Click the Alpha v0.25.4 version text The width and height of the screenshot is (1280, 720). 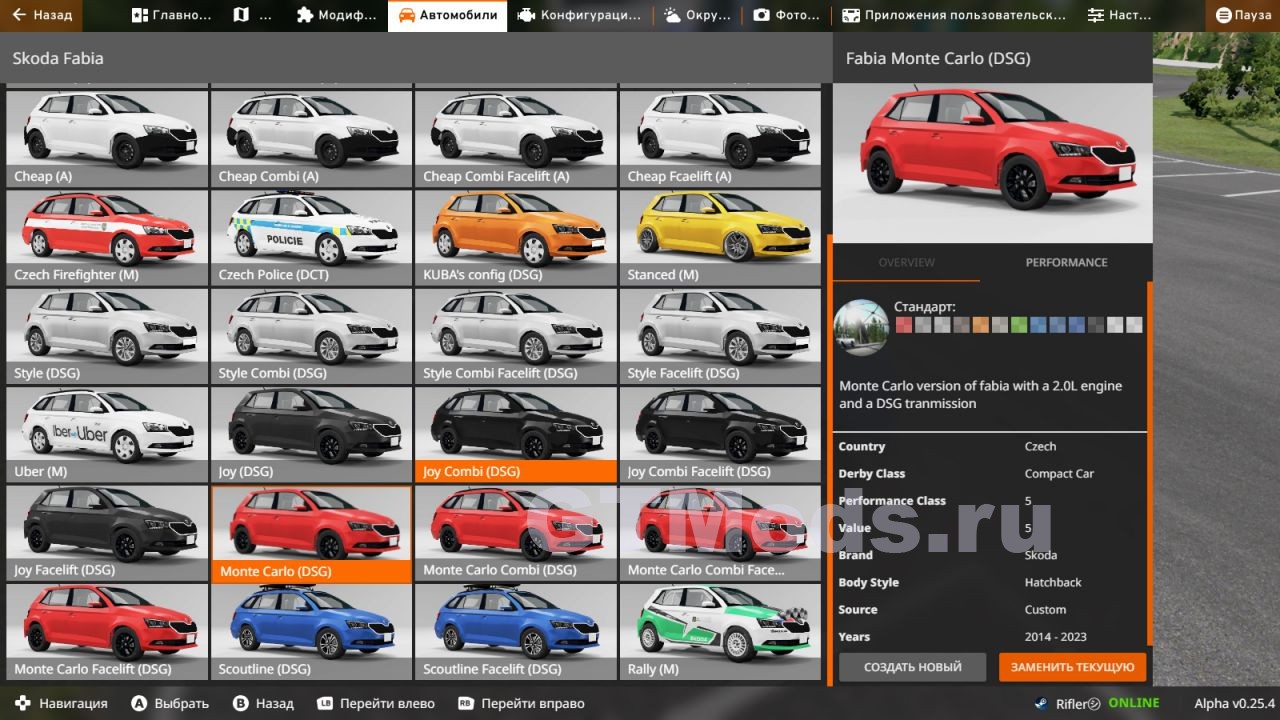click(x=1235, y=703)
